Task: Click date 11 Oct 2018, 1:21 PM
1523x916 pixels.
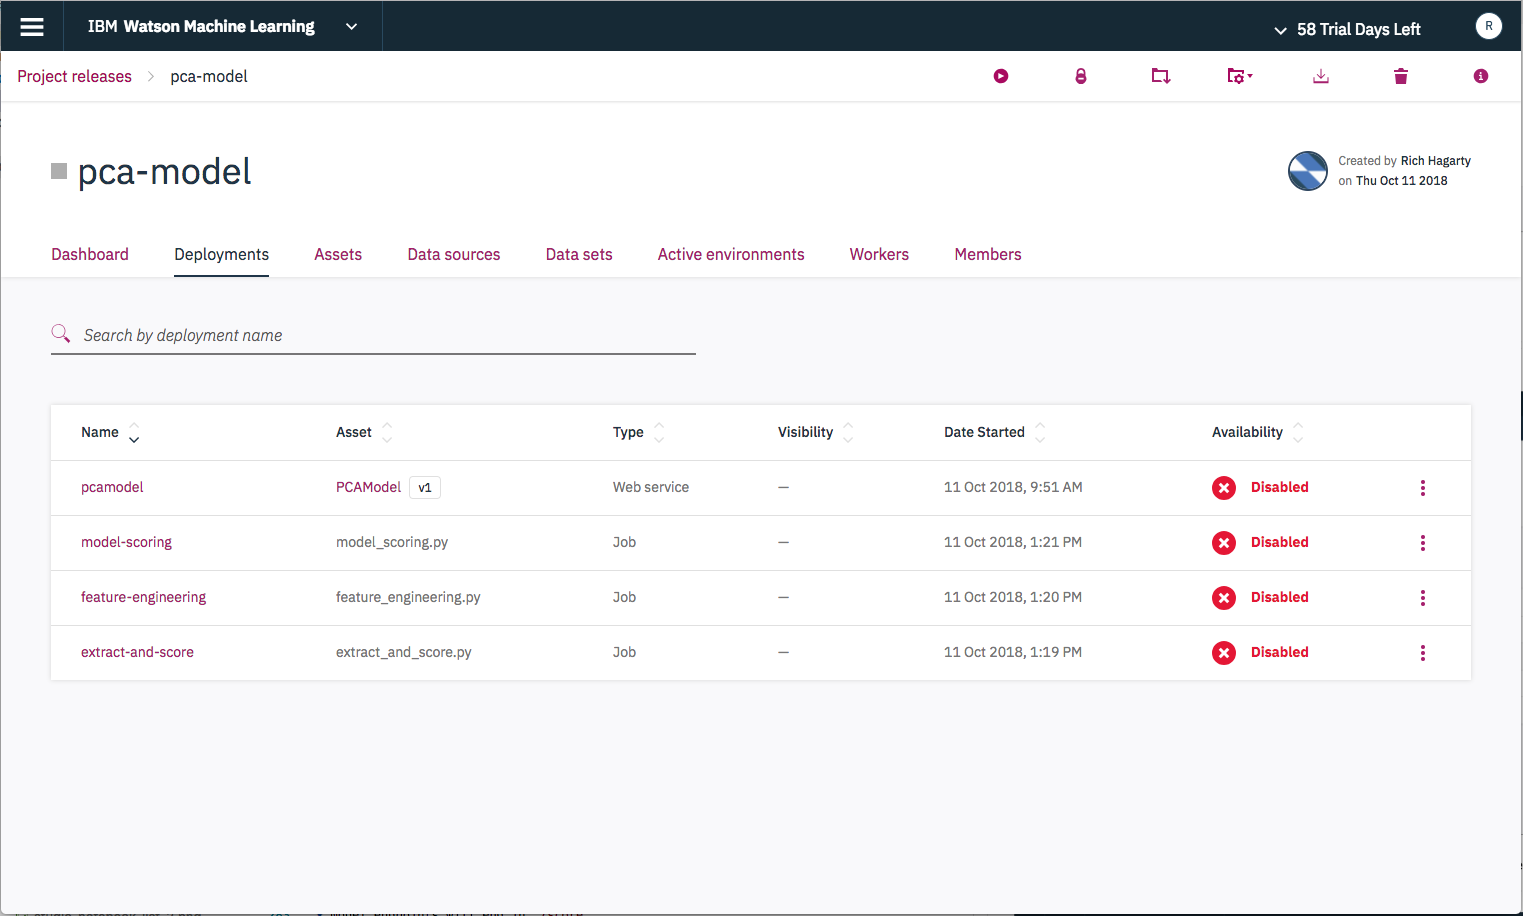Action: [1013, 542]
